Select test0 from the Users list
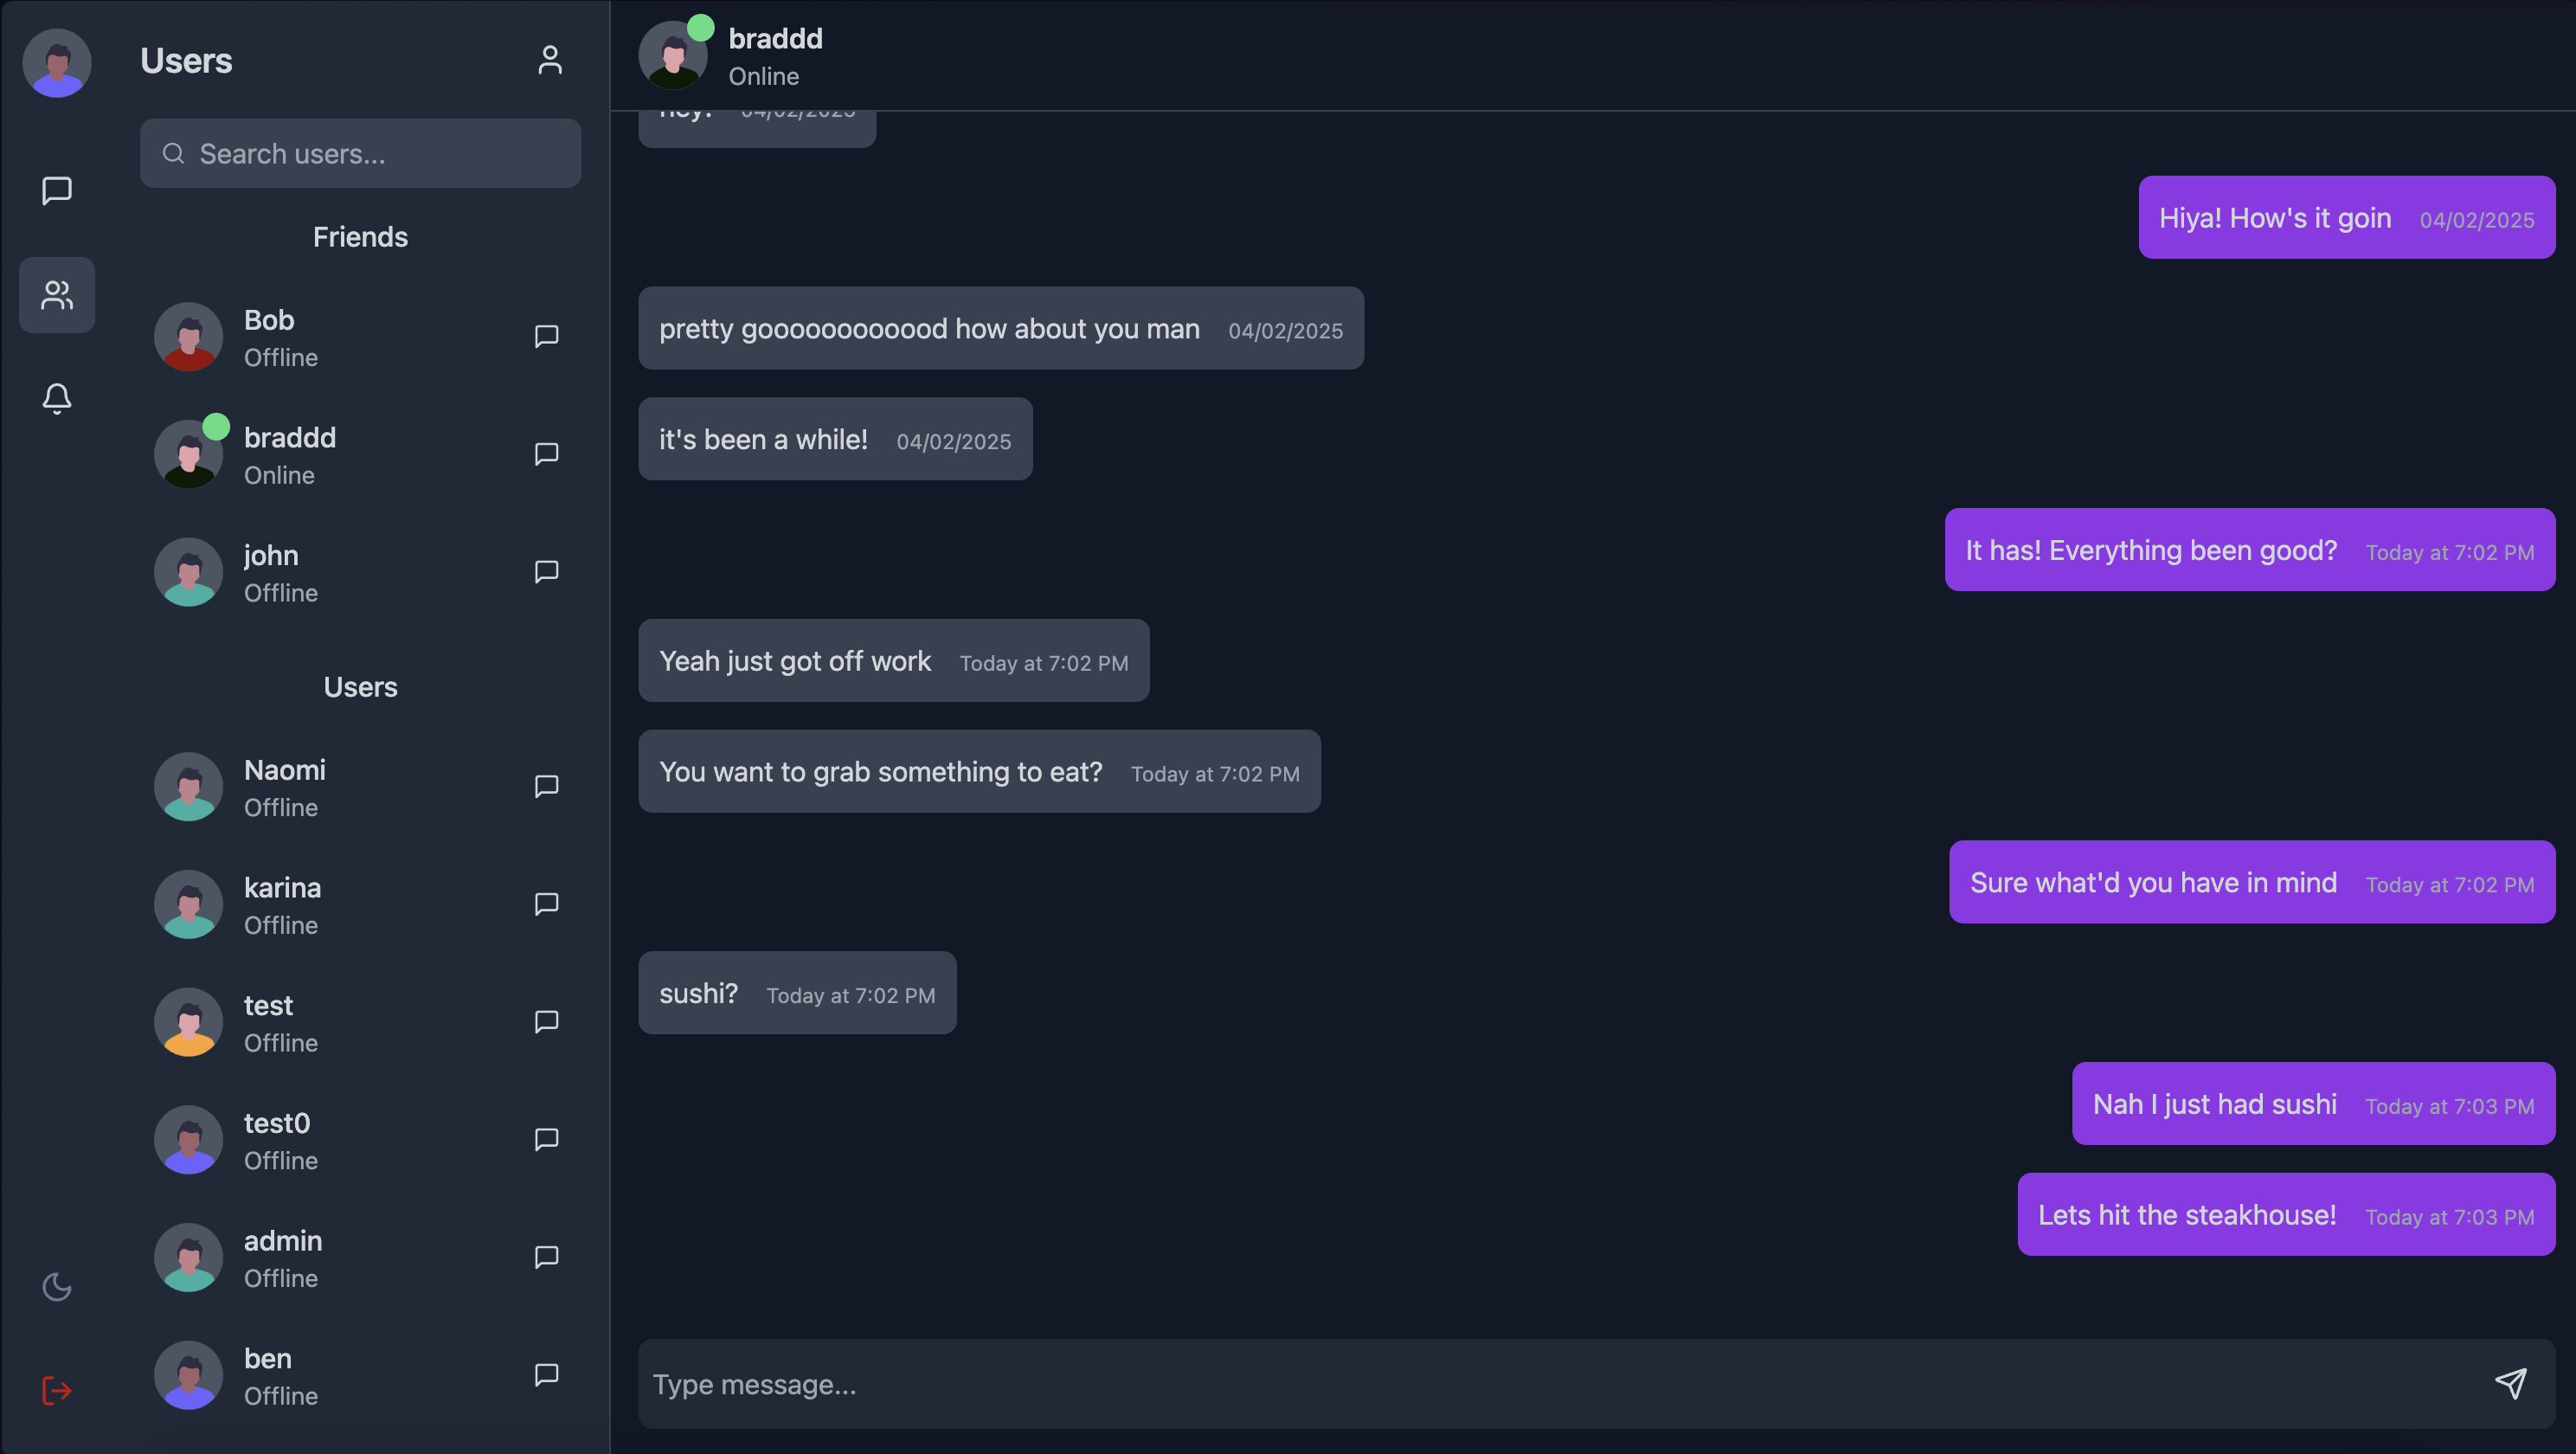2576x1454 pixels. pos(277,1140)
